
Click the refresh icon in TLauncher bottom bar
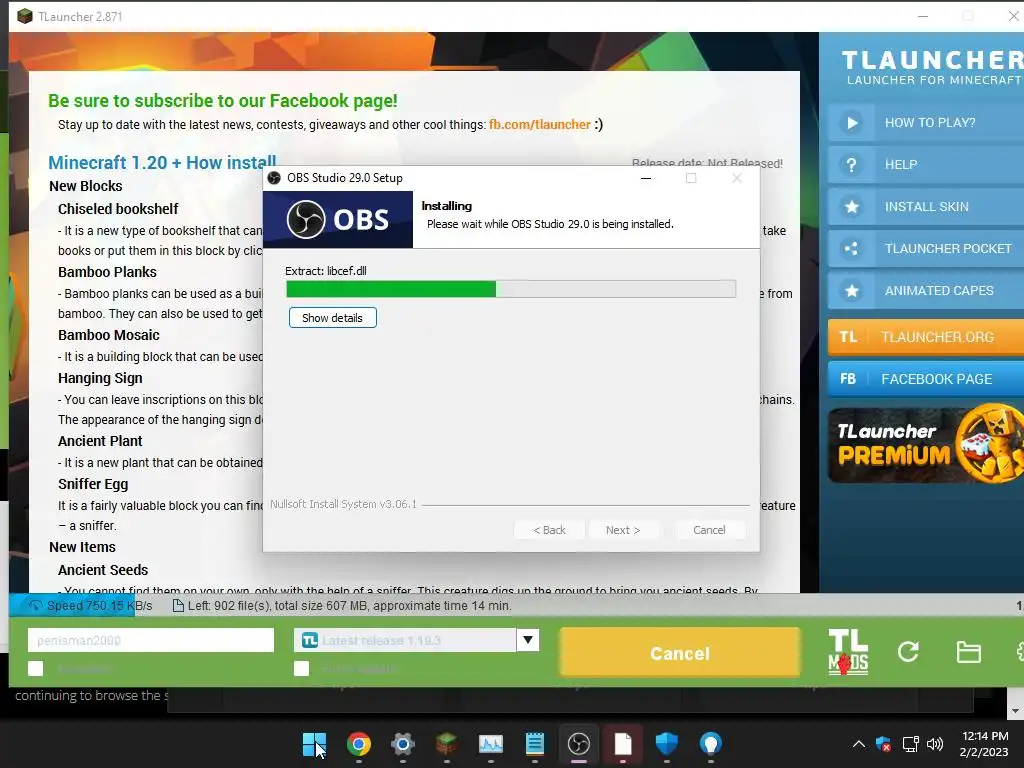click(x=908, y=652)
